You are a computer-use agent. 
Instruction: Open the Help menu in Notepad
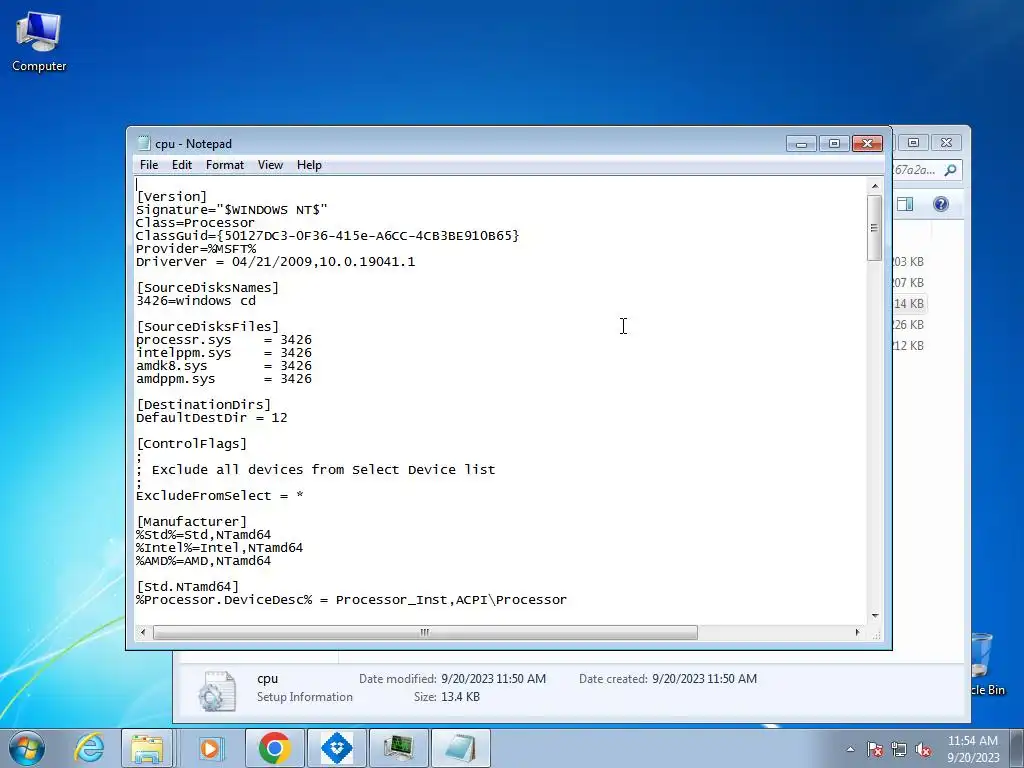tap(309, 165)
